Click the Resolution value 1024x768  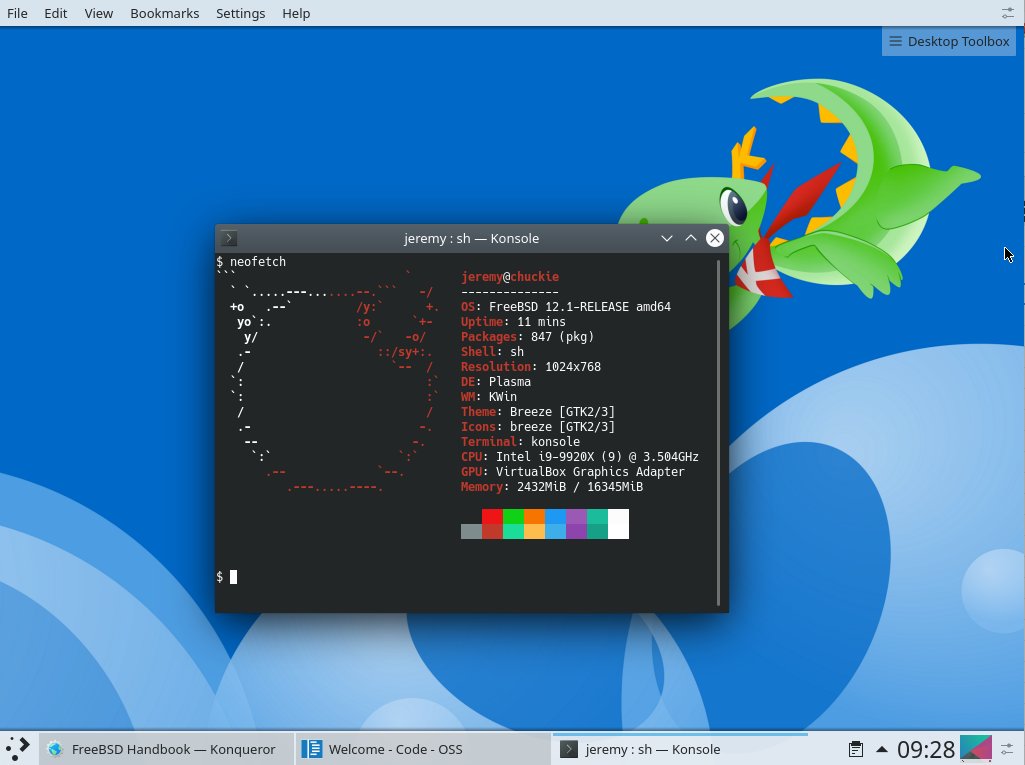coord(573,367)
